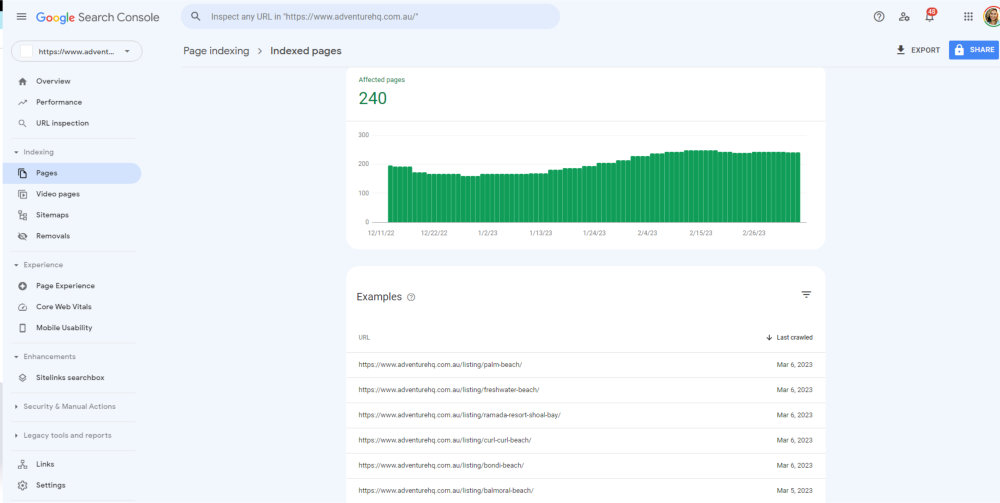Click the first chart bar near 12/11/22
The width and height of the screenshot is (1000, 503).
(391, 194)
